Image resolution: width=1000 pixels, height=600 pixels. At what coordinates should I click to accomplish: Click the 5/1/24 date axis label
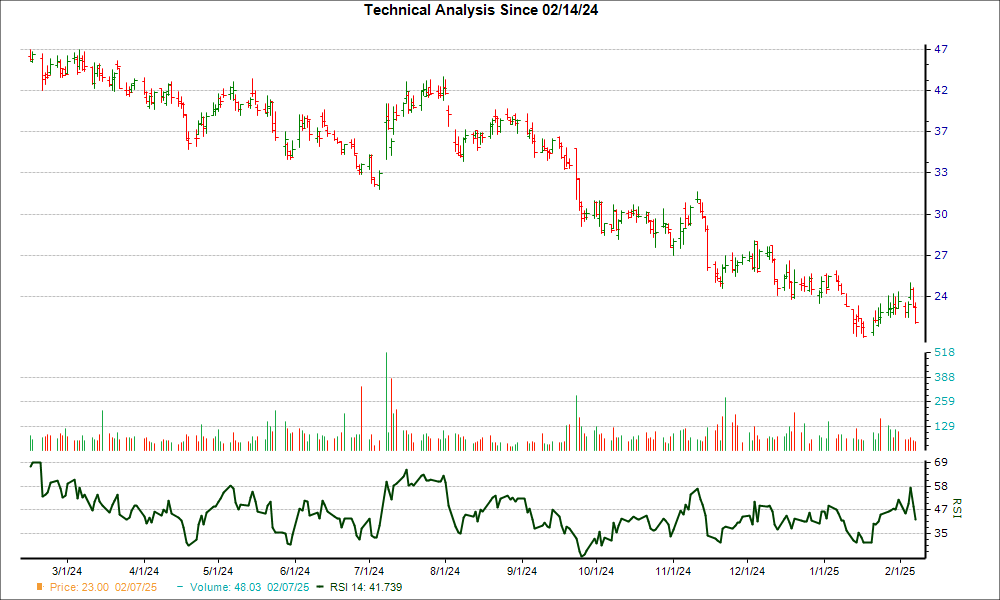tap(218, 571)
